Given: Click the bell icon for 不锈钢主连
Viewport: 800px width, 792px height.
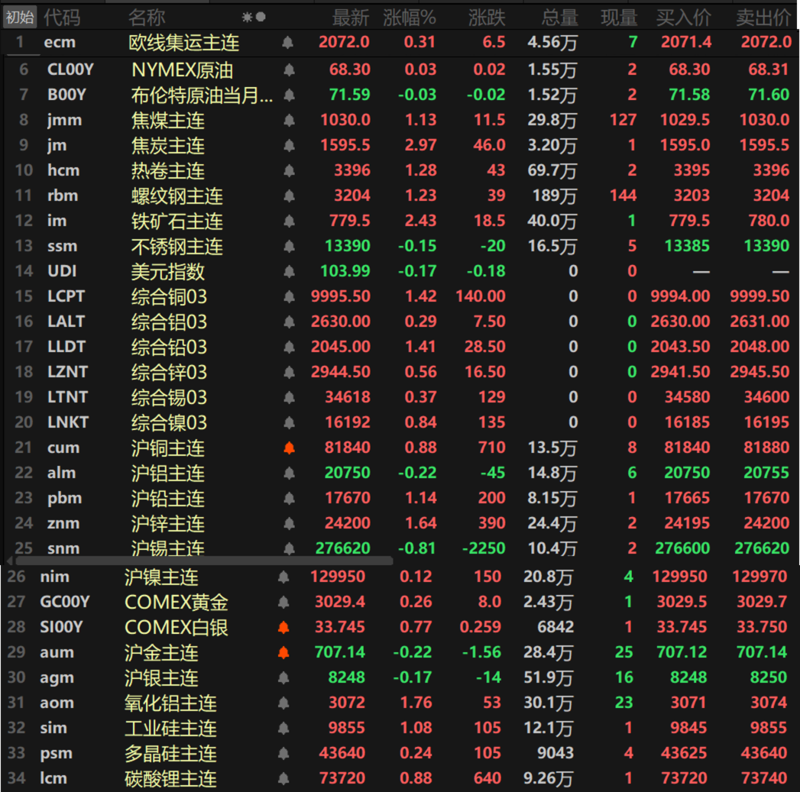Looking at the screenshot, I should click(x=289, y=246).
